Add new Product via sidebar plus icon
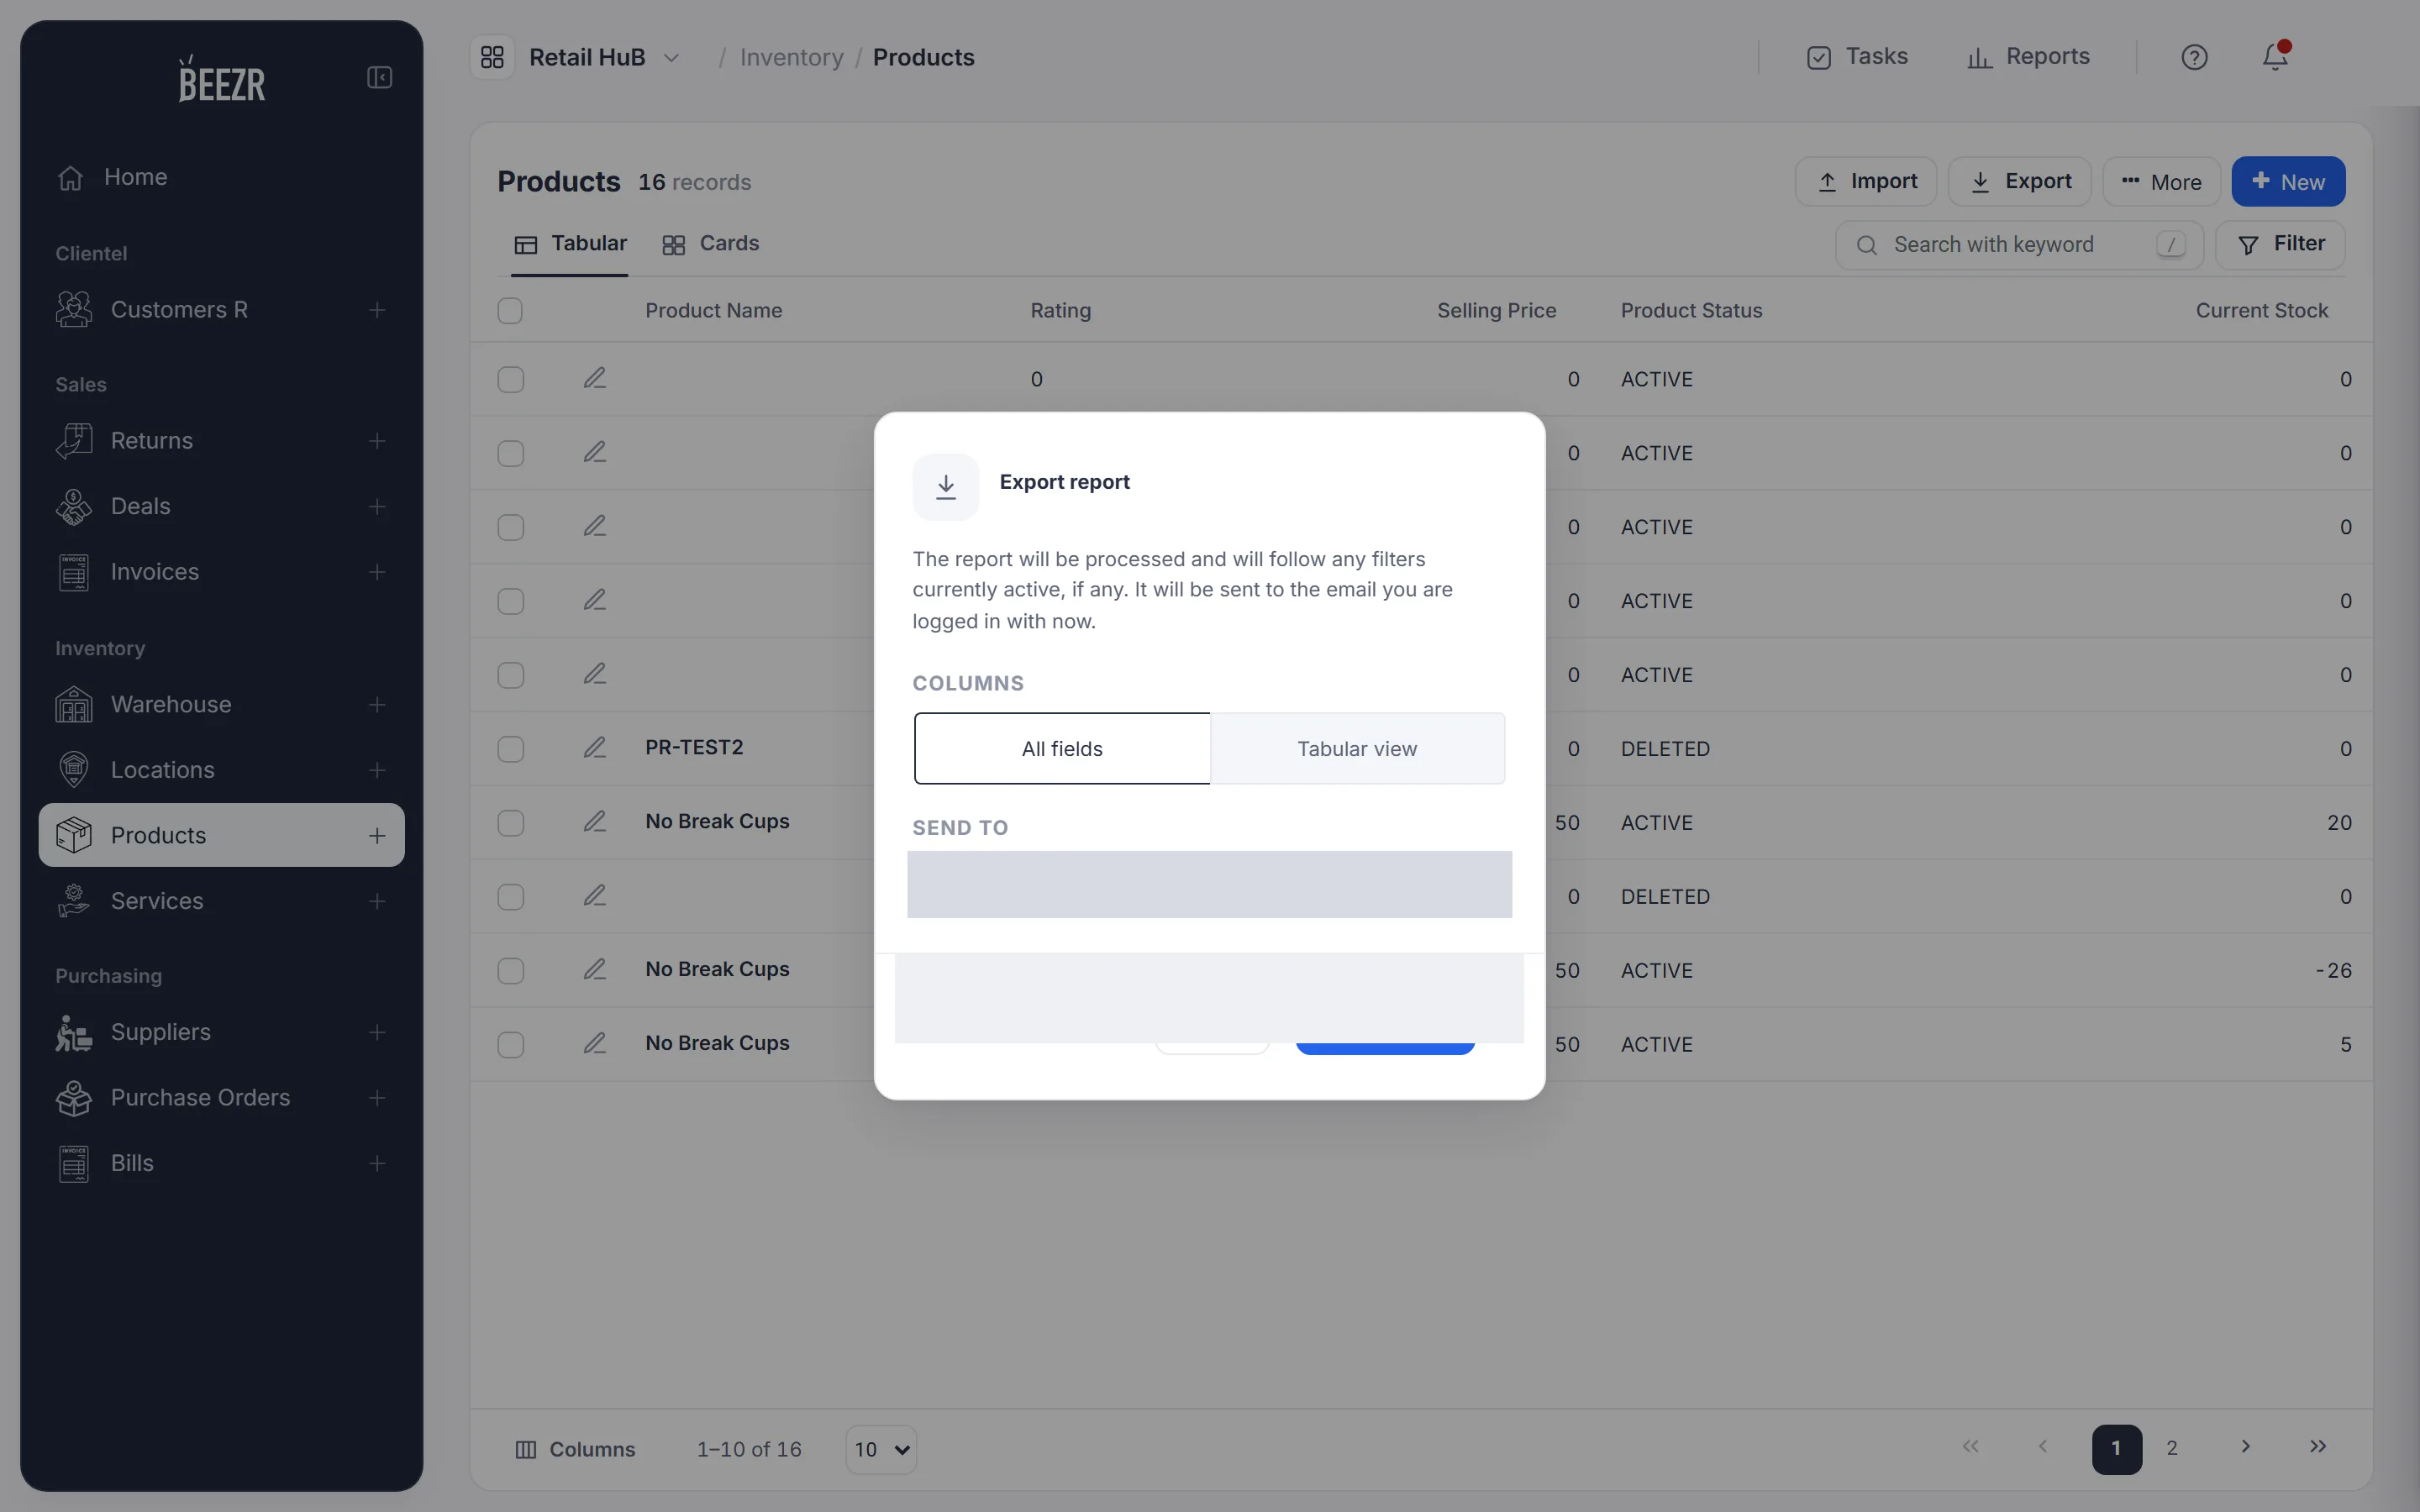 click(377, 836)
